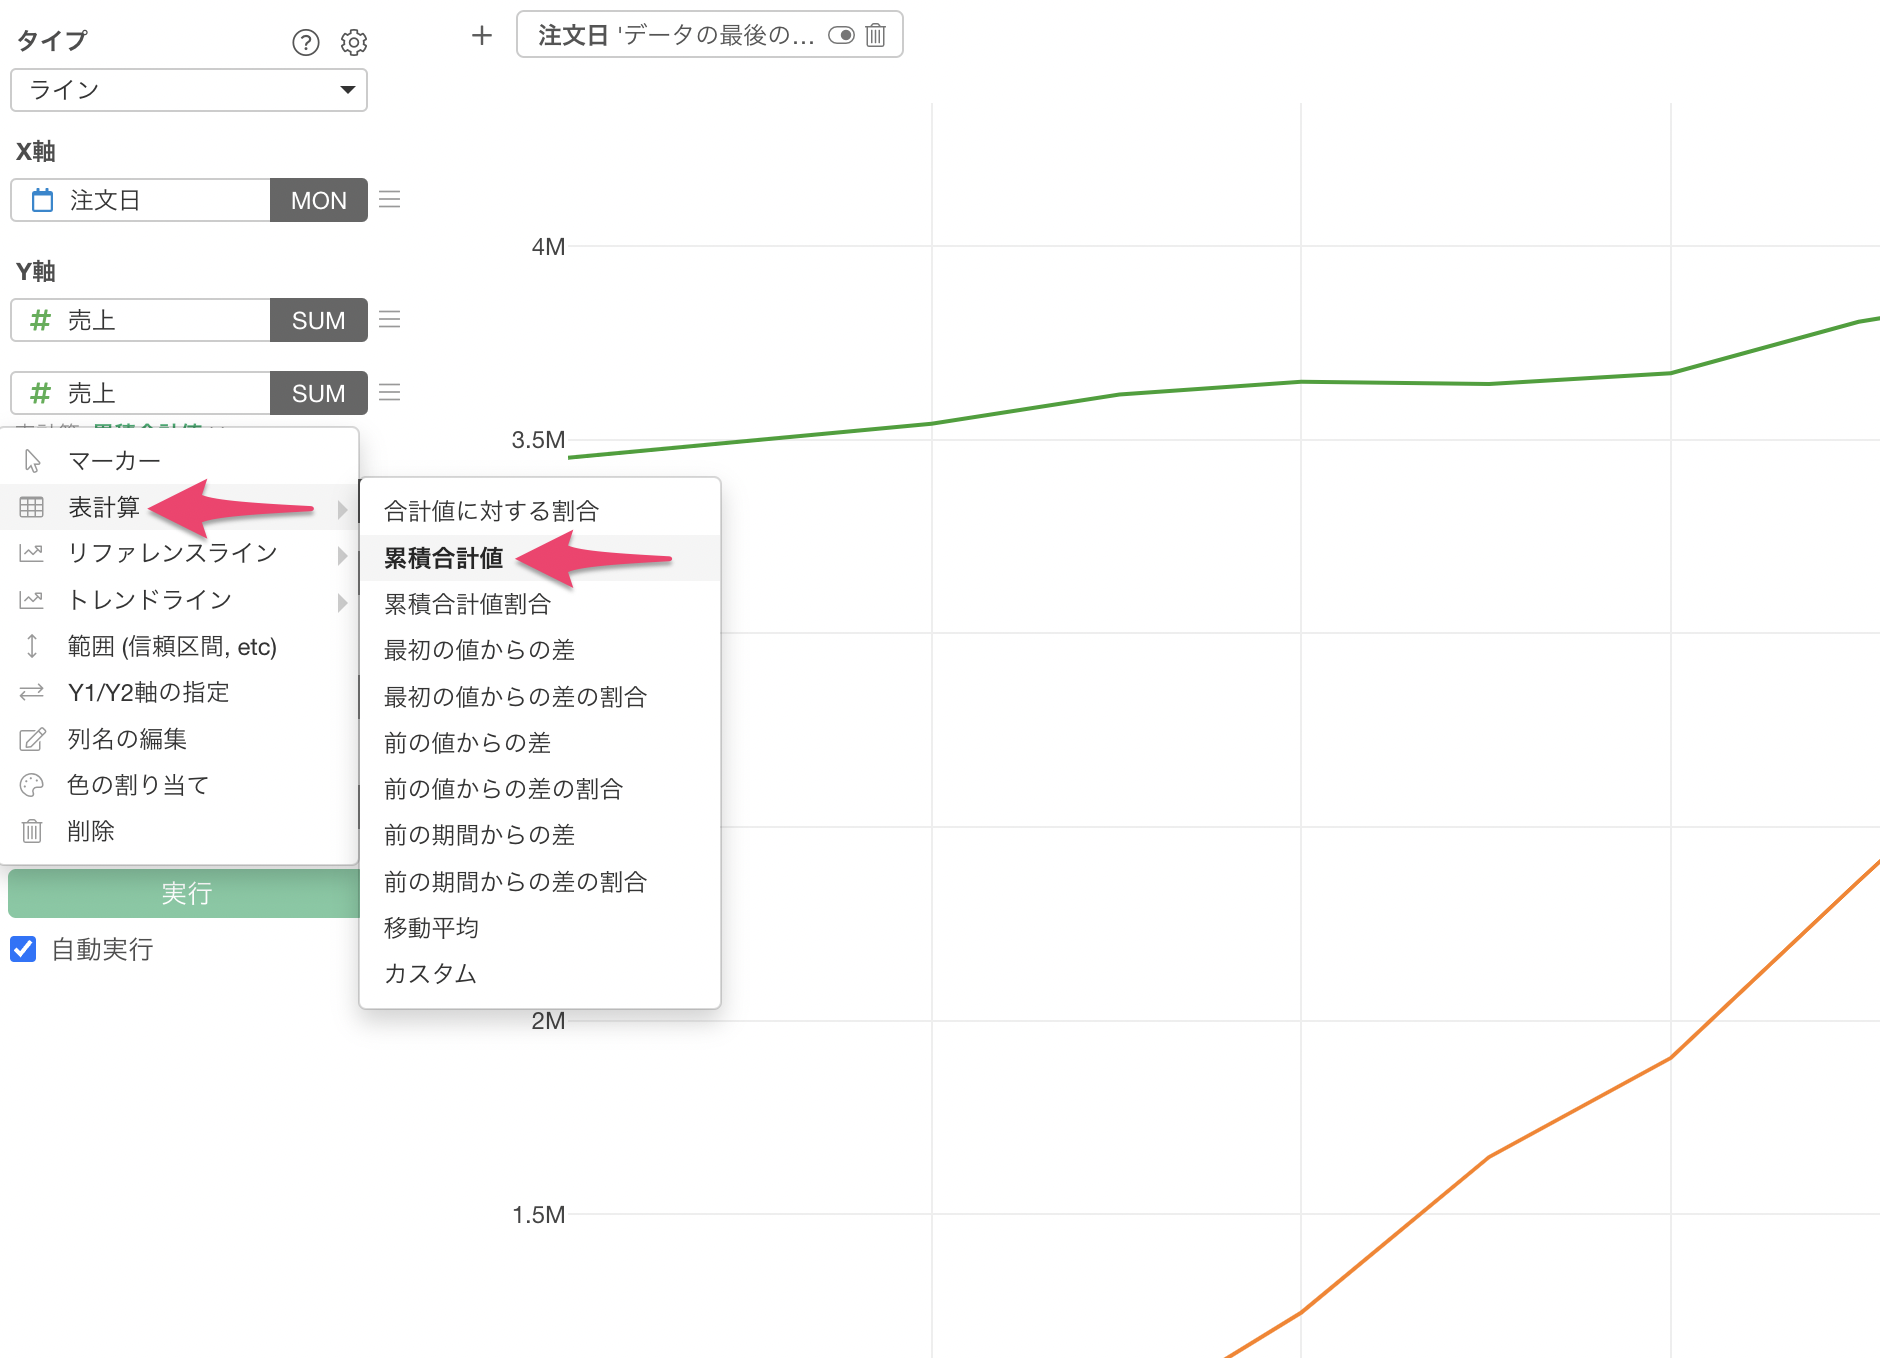Image resolution: width=1880 pixels, height=1358 pixels.
Task: Expand the リファレンスライン submenu arrow
Action: tap(342, 555)
